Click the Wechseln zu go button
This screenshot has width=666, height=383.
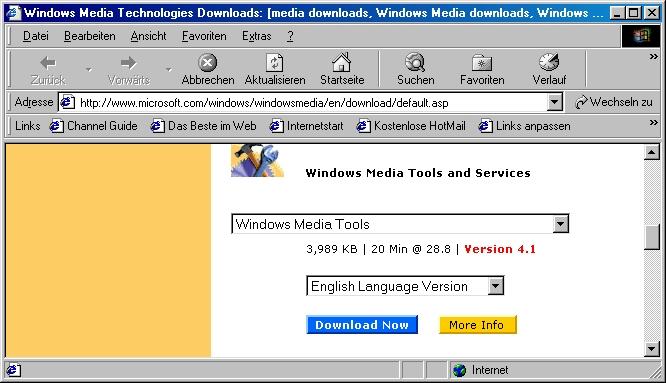click(x=613, y=102)
